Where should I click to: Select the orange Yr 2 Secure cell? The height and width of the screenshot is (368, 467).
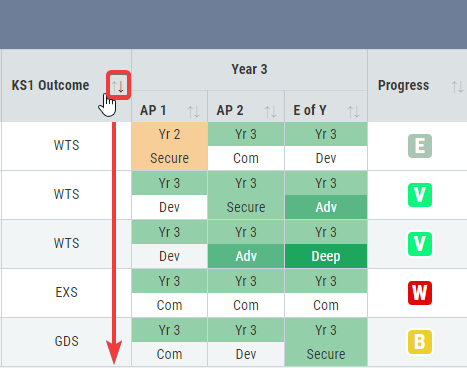[169, 146]
